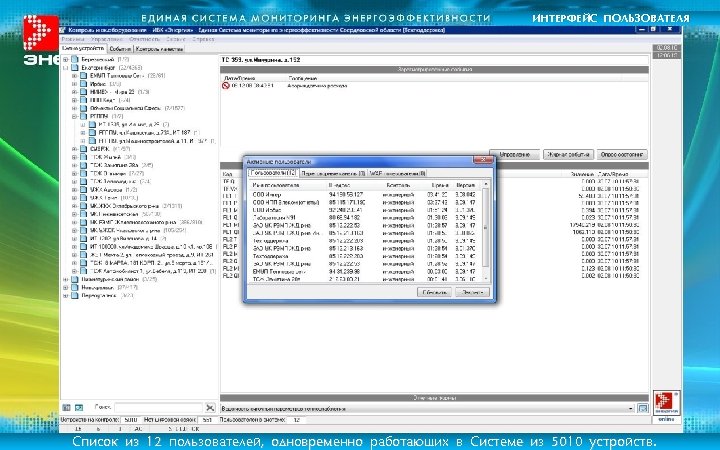Select the Пользователи (12) tab in the dialog
This screenshot has height=450, width=720.
pos(273,173)
